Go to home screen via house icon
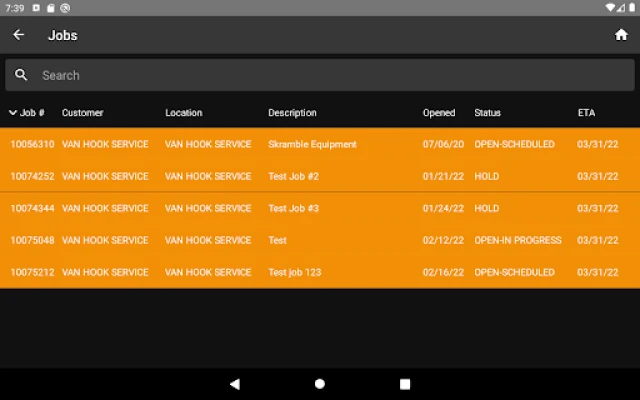The image size is (640, 400). (621, 35)
